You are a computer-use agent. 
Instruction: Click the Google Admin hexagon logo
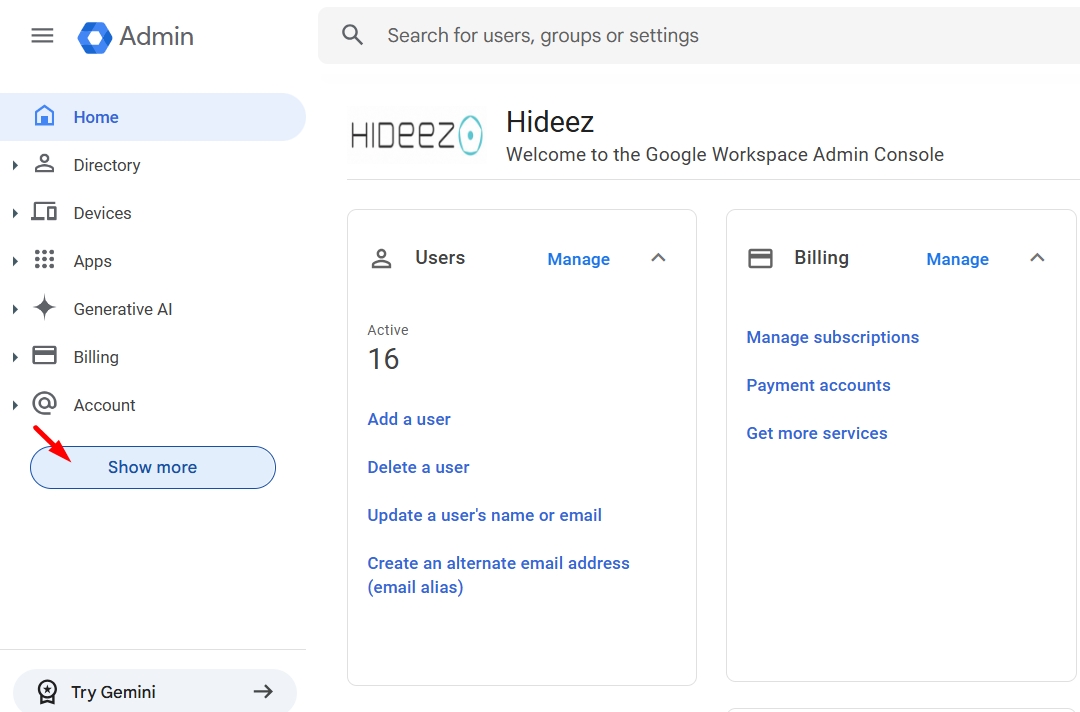point(95,37)
